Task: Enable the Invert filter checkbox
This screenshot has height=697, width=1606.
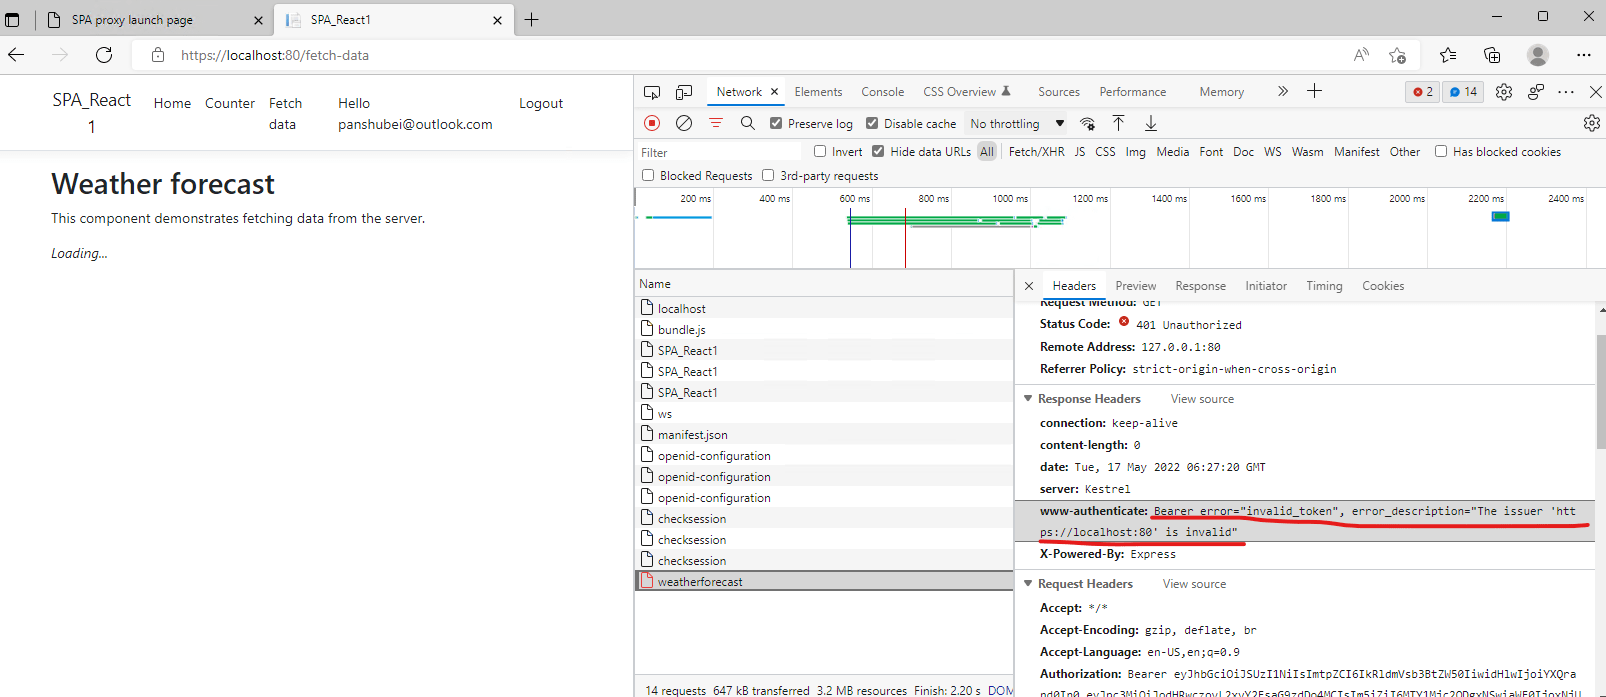Action: click(820, 151)
